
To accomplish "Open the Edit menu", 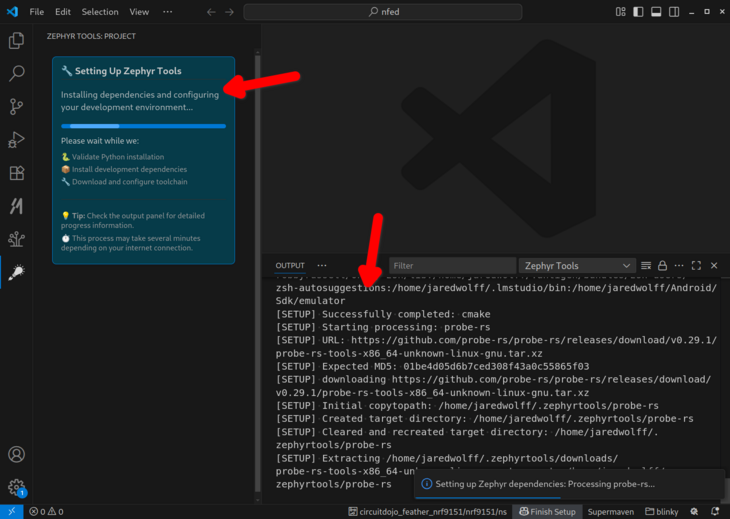I will pyautogui.click(x=63, y=12).
